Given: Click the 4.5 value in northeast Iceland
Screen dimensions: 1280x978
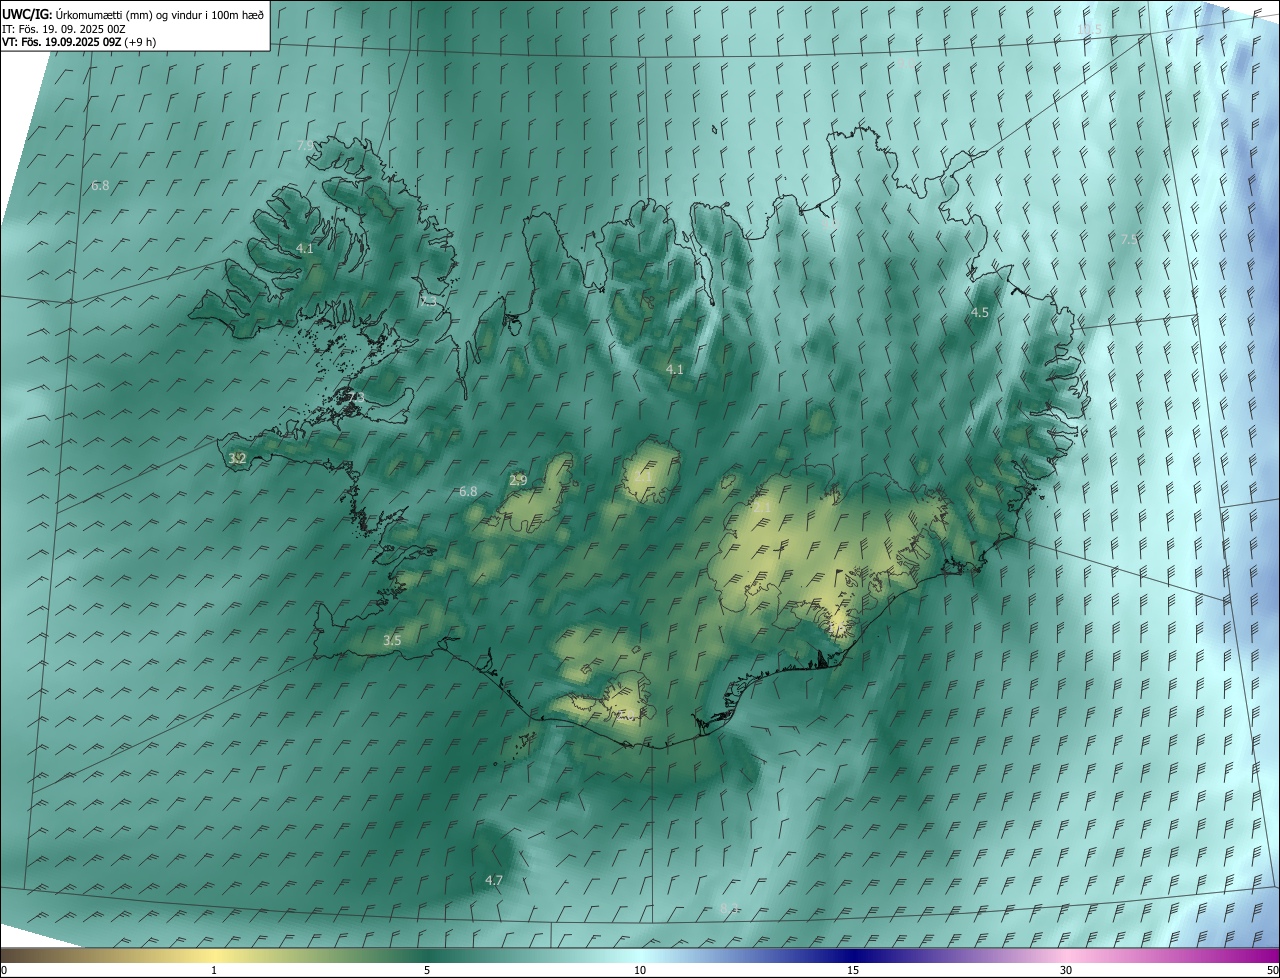Looking at the screenshot, I should tap(980, 313).
